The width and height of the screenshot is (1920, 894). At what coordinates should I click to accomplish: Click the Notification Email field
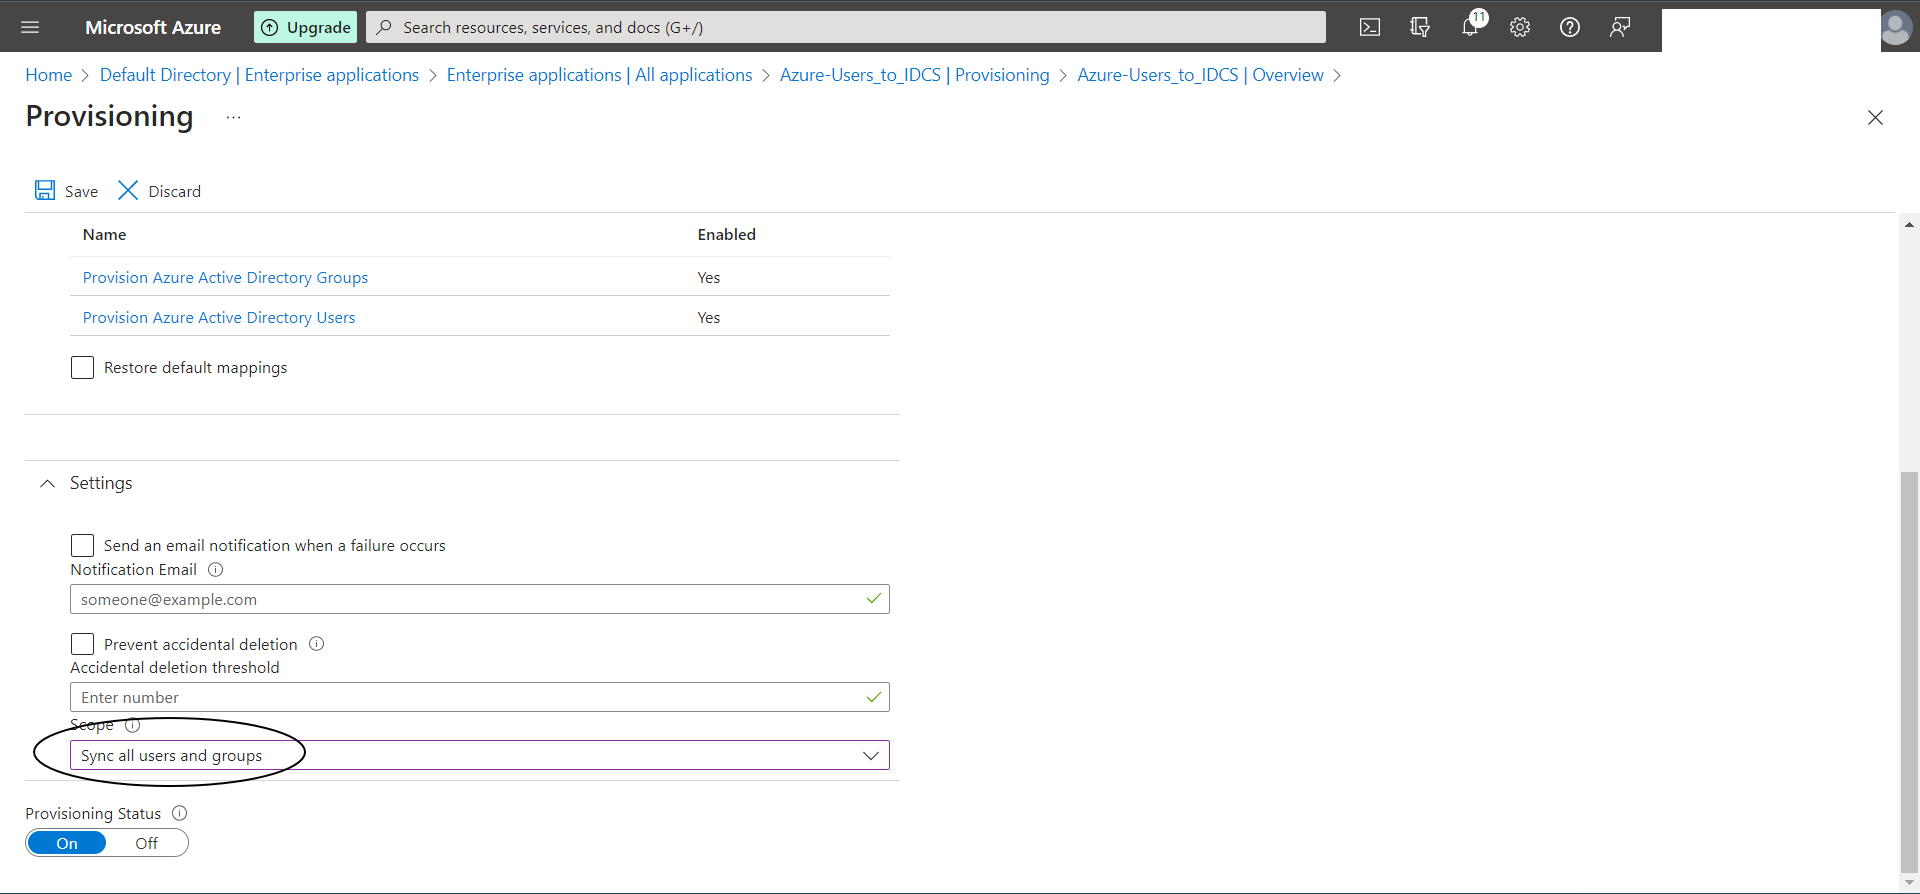480,599
